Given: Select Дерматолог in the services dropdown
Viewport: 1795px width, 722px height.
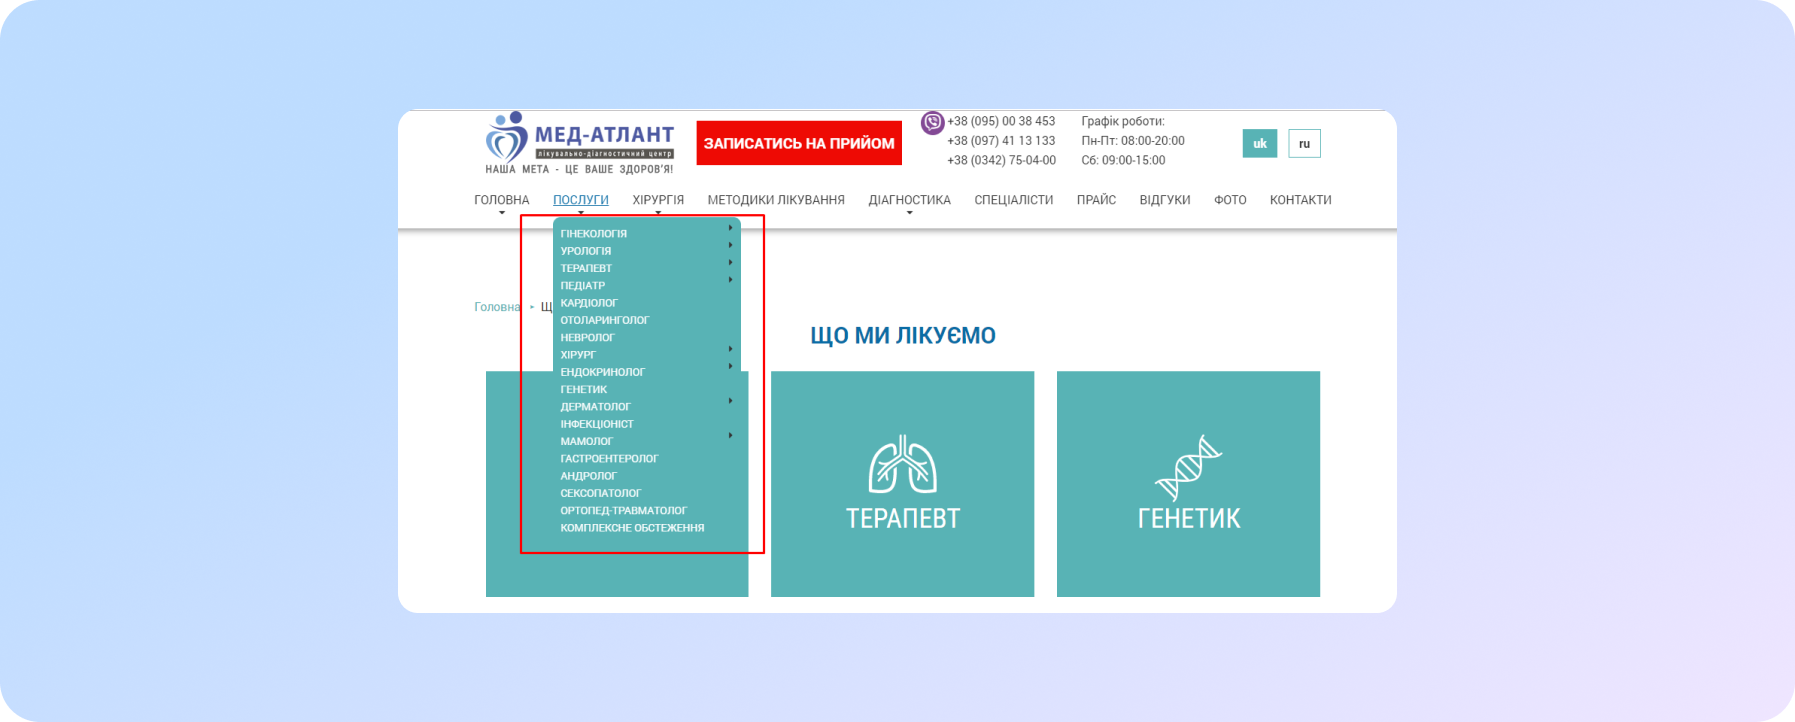Looking at the screenshot, I should coord(596,407).
